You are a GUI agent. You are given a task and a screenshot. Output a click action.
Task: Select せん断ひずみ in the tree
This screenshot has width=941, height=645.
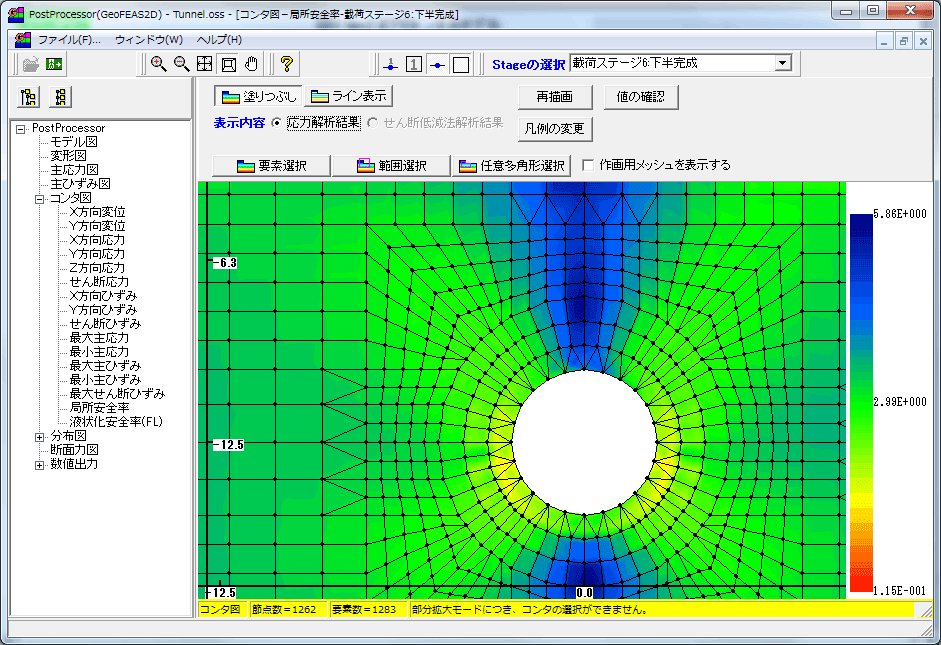coord(105,324)
